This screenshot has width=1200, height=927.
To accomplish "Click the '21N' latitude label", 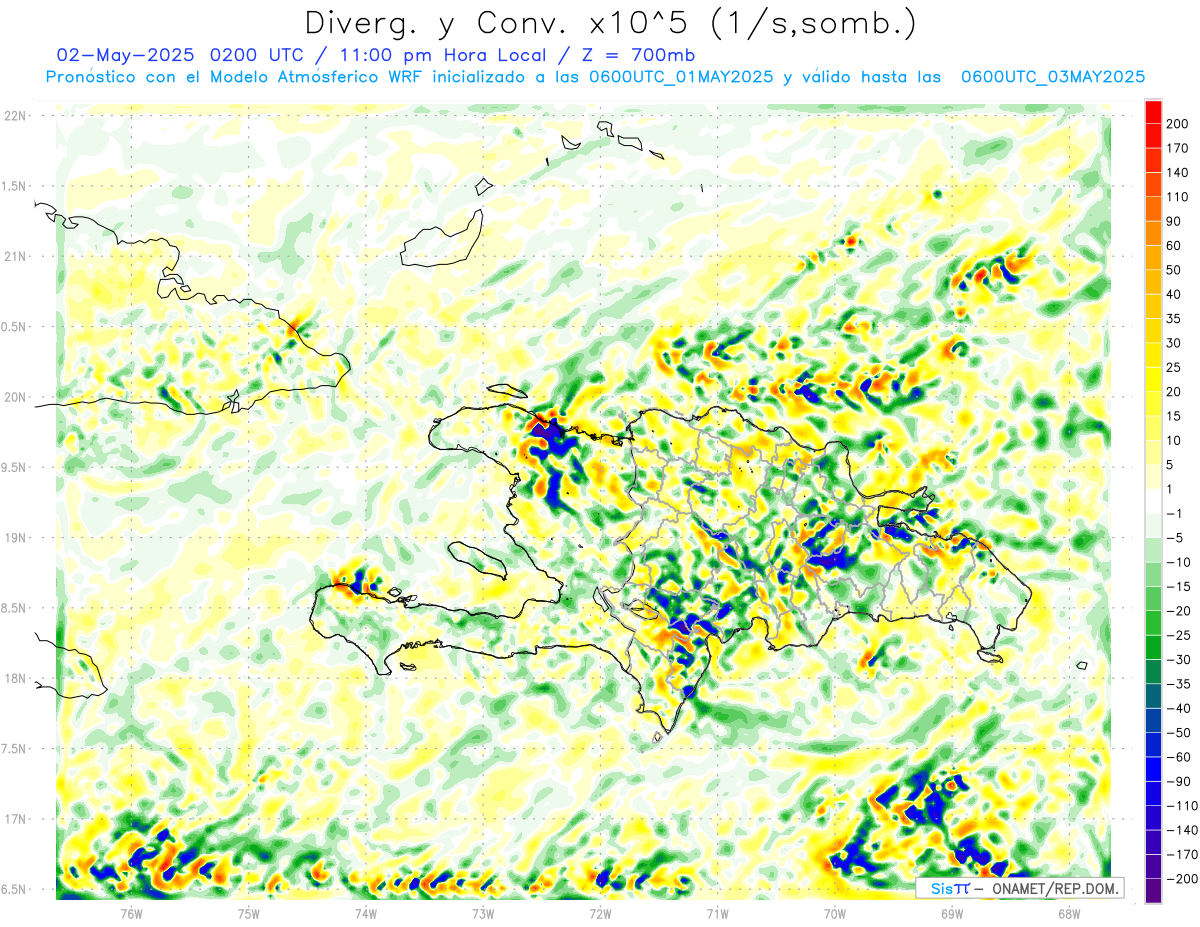I will [15, 256].
